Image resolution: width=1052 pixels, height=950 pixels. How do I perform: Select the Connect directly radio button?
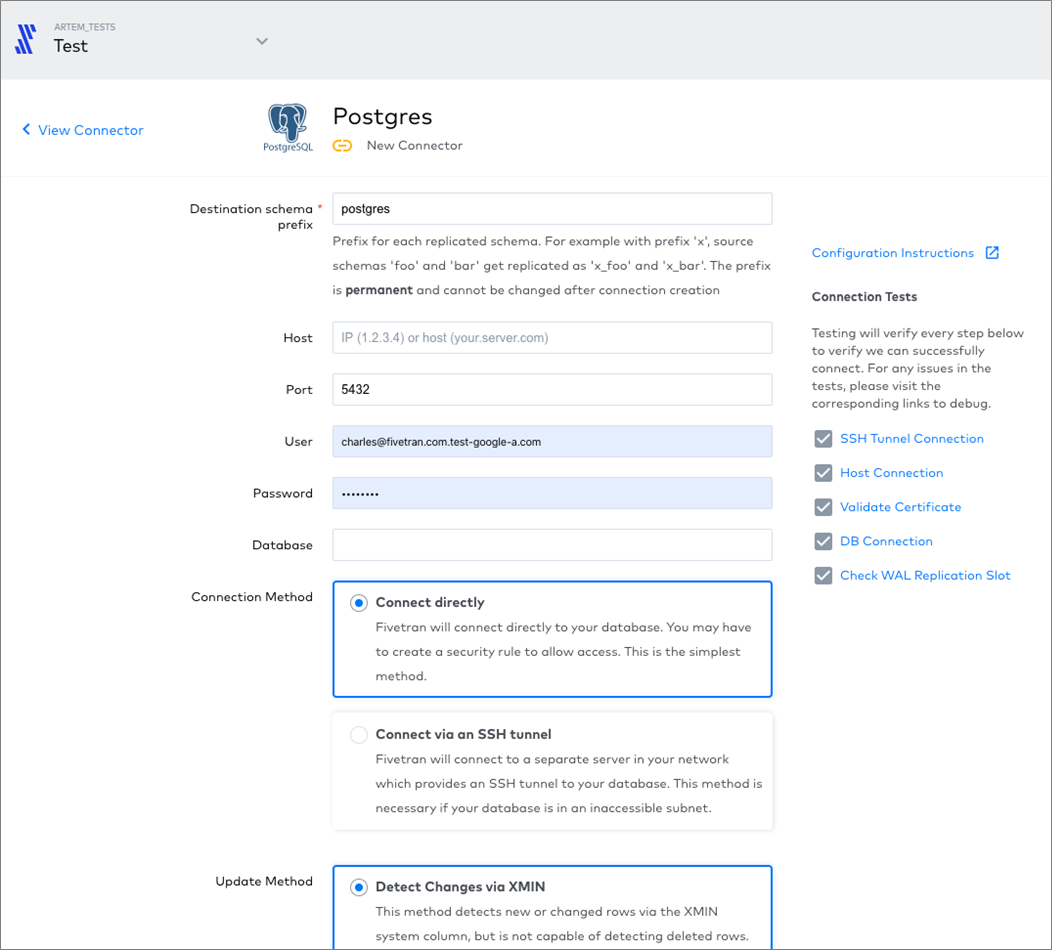[x=359, y=603]
